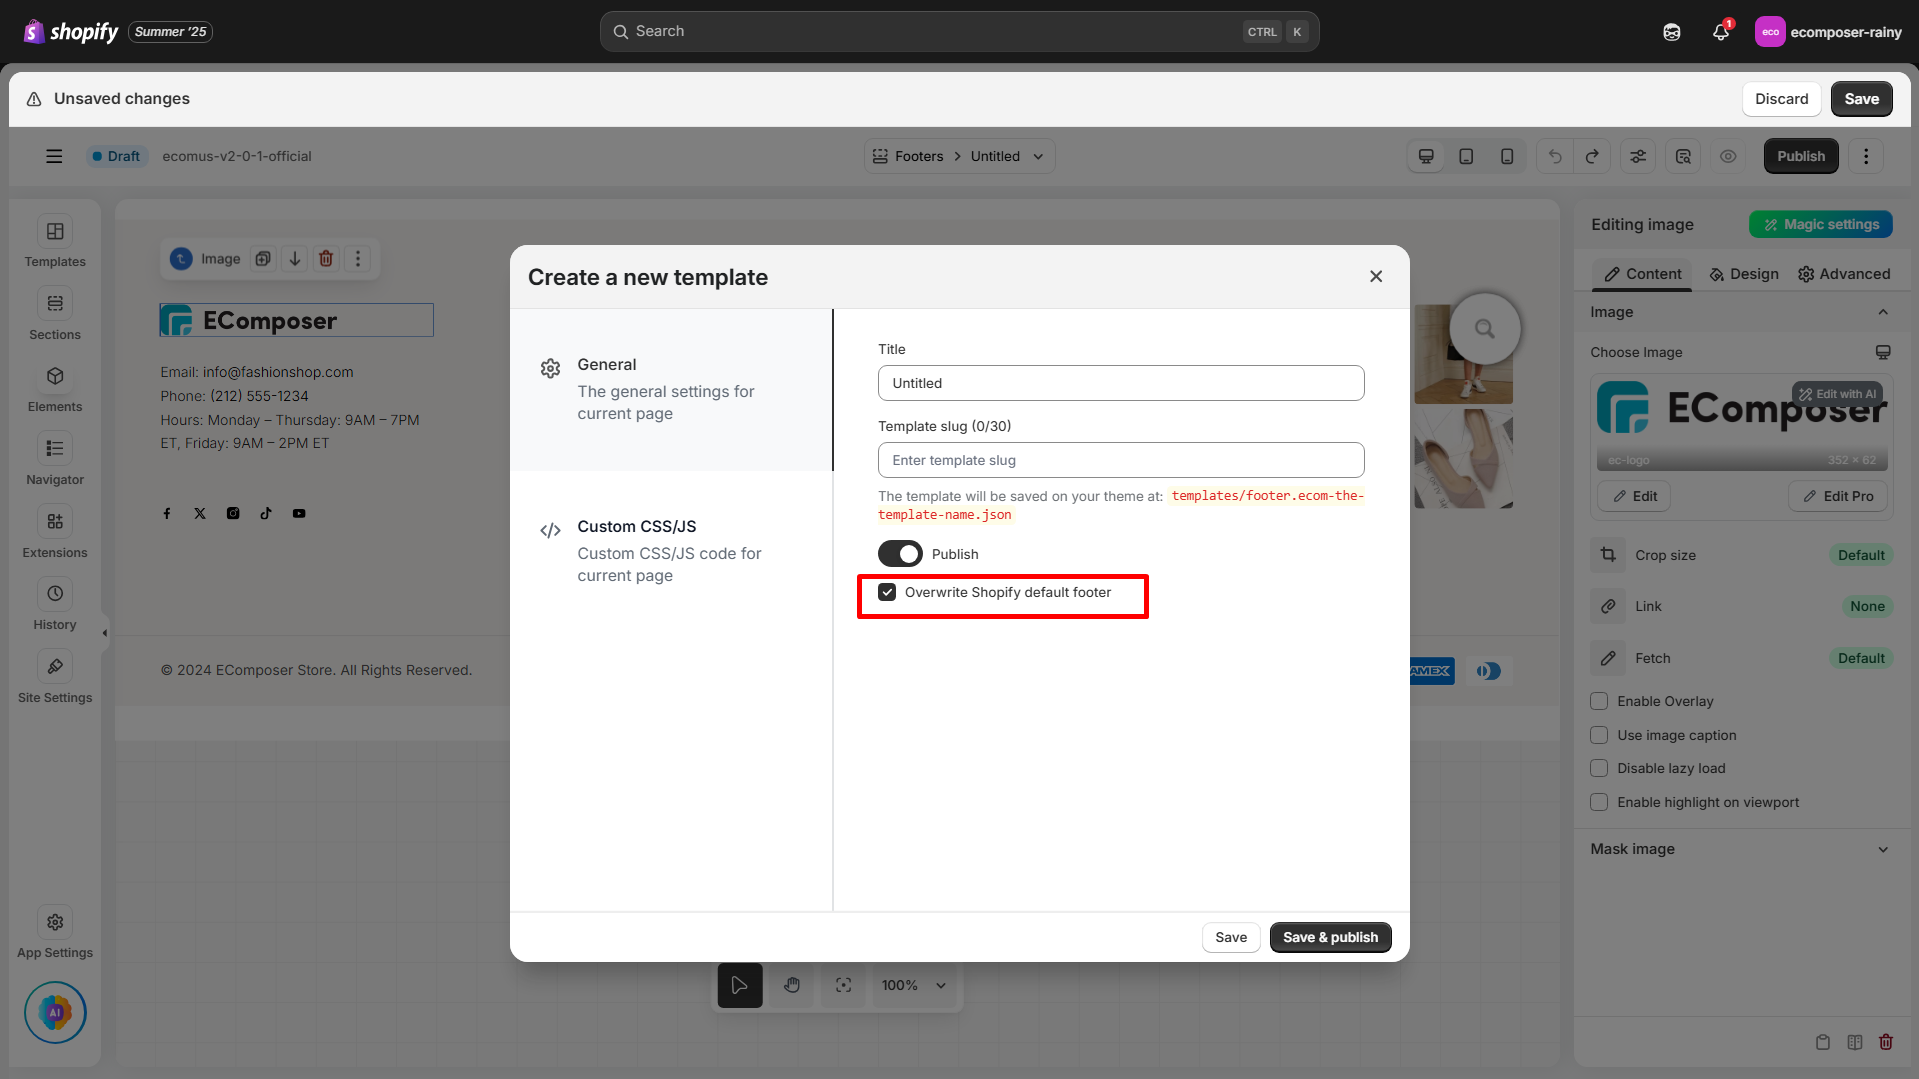Toggle the Publish switch in the template dialog
The image size is (1919, 1079).
[899, 553]
